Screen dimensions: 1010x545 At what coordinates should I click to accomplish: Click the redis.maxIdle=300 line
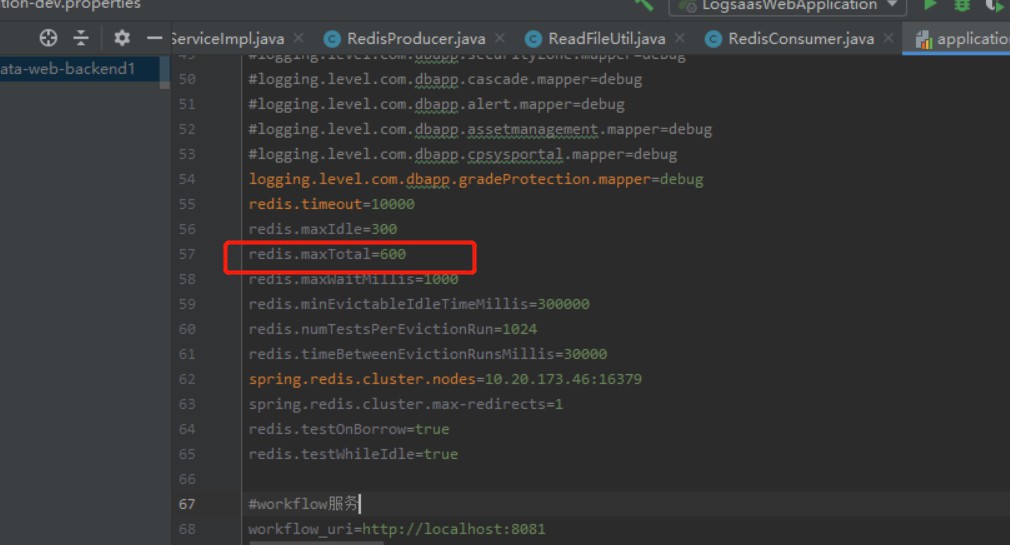(323, 229)
